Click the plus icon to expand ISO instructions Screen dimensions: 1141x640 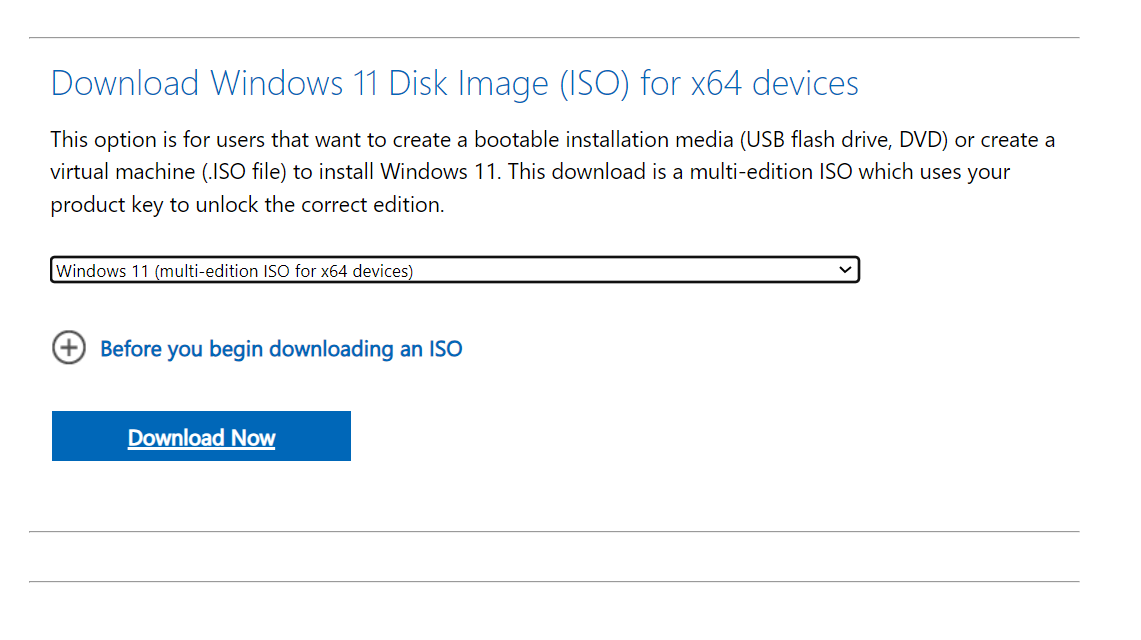[67, 348]
